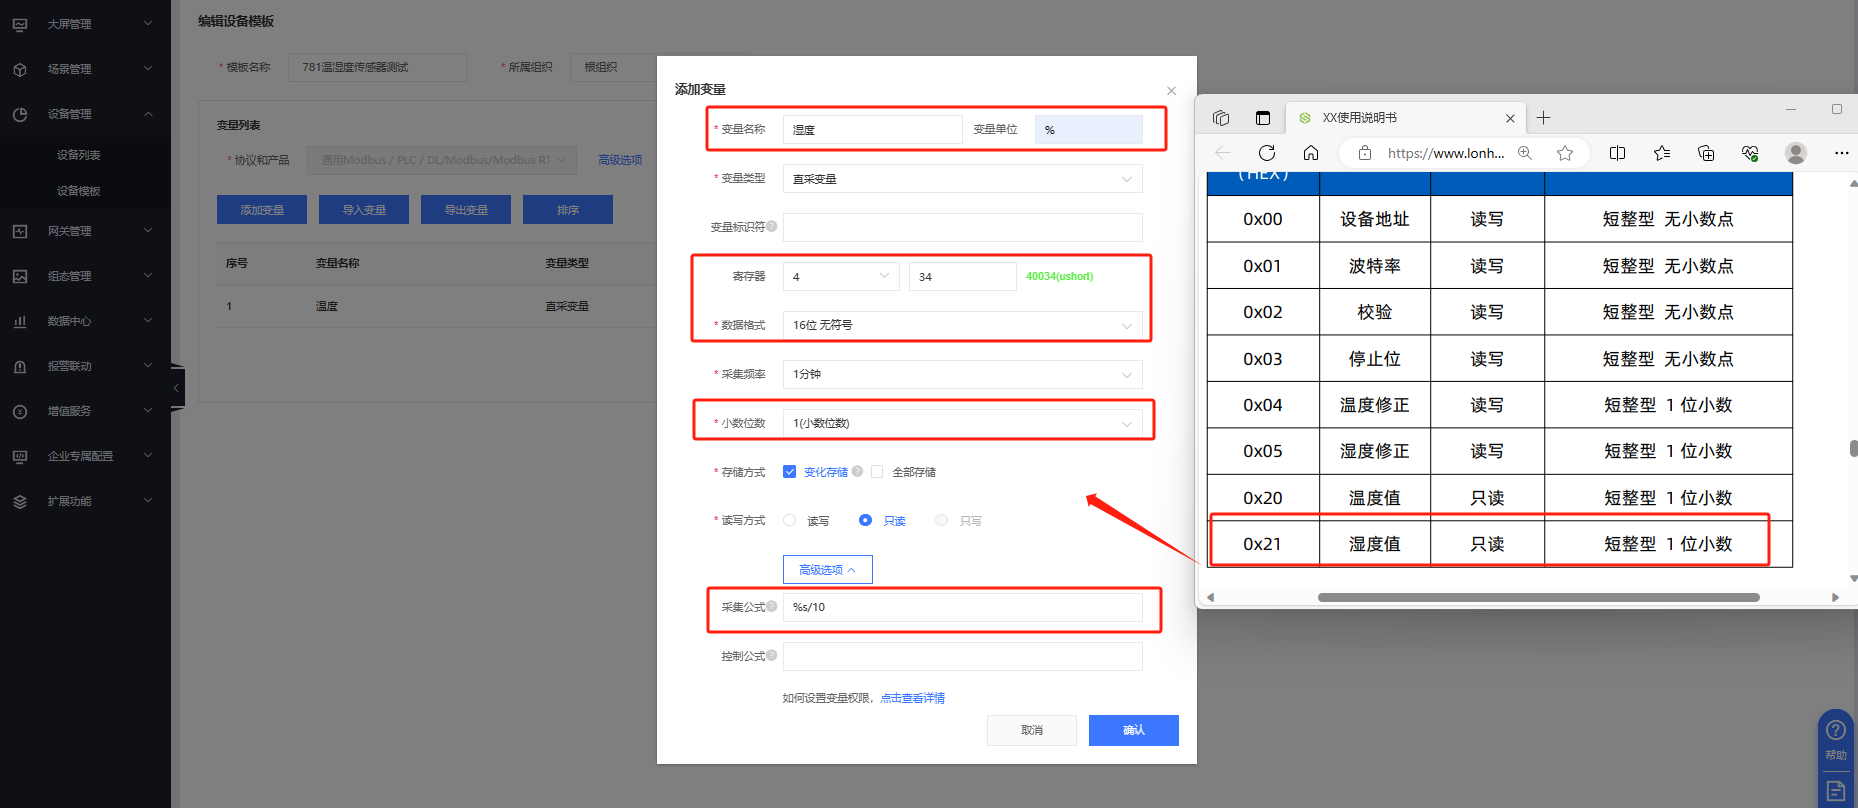Screen dimensions: 1858x808
Task: Expand the 采集频率 dropdown
Action: (962, 374)
